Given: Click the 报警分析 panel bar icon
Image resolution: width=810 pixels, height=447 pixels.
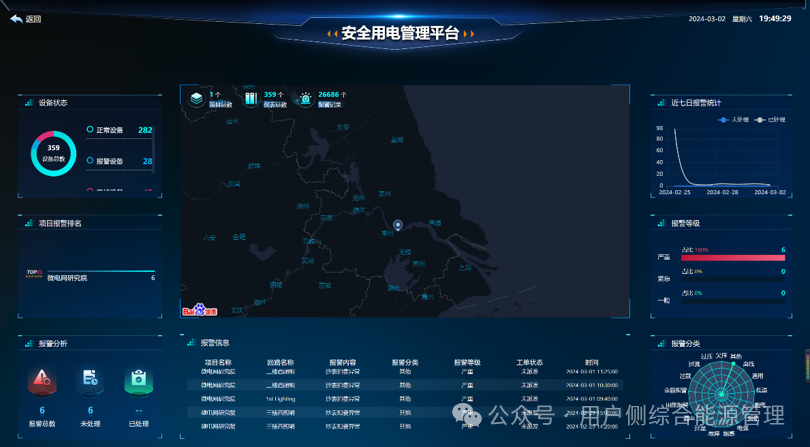Looking at the screenshot, I should pyautogui.click(x=29, y=343).
